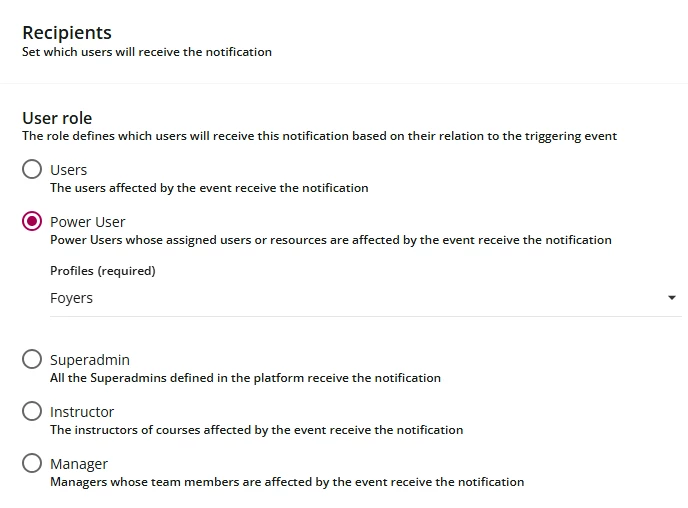Click the Manager description about team members

[x=287, y=482]
